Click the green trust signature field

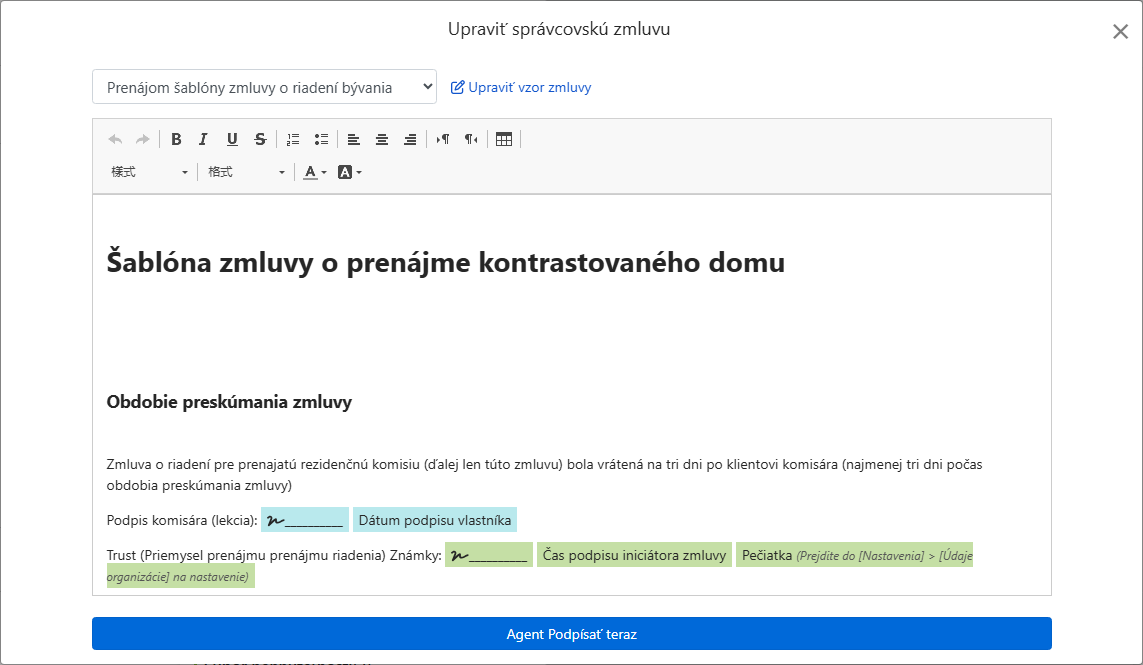click(489, 555)
